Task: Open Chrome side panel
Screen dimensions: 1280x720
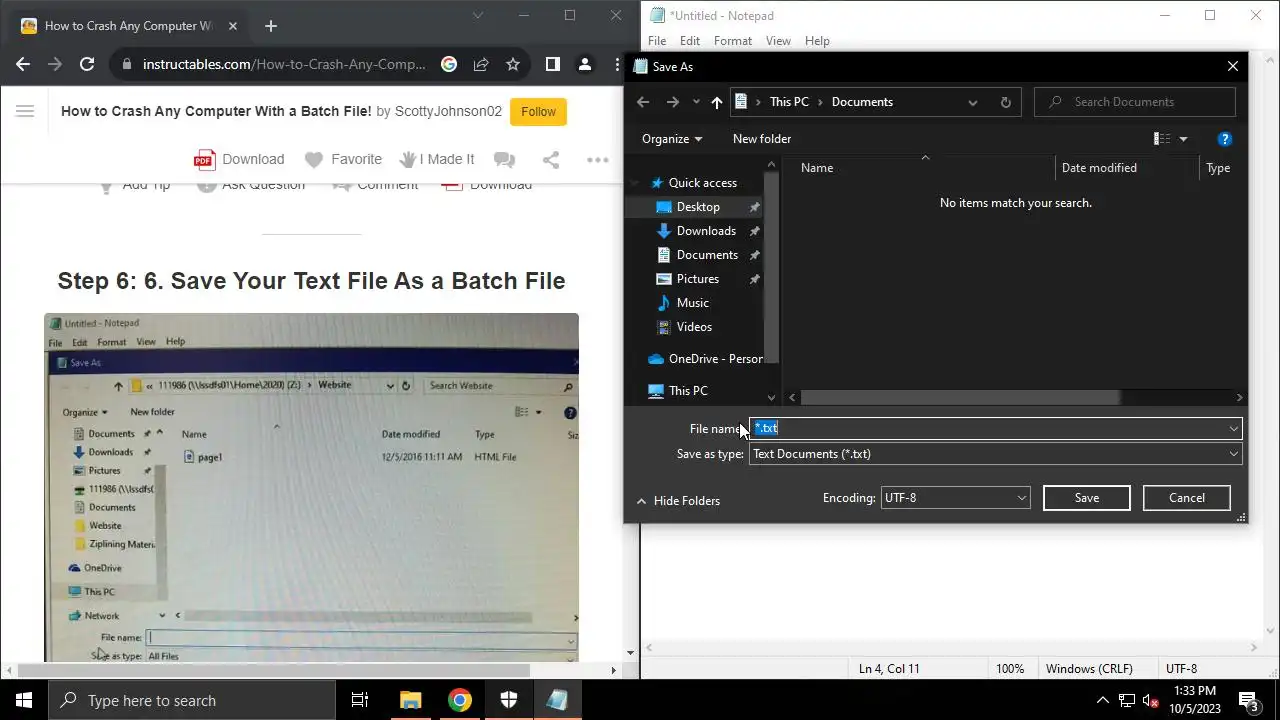Action: 552,64
